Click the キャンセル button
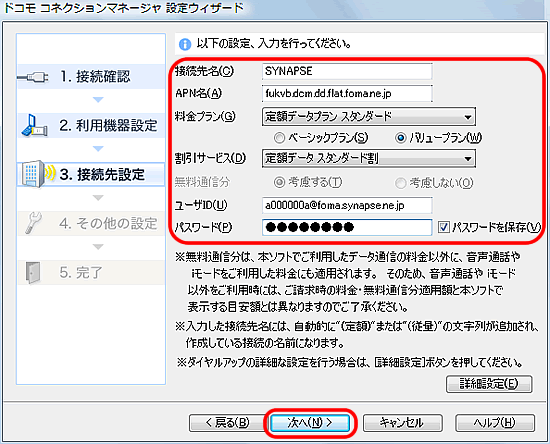This screenshot has height=444, width=550. click(402, 423)
